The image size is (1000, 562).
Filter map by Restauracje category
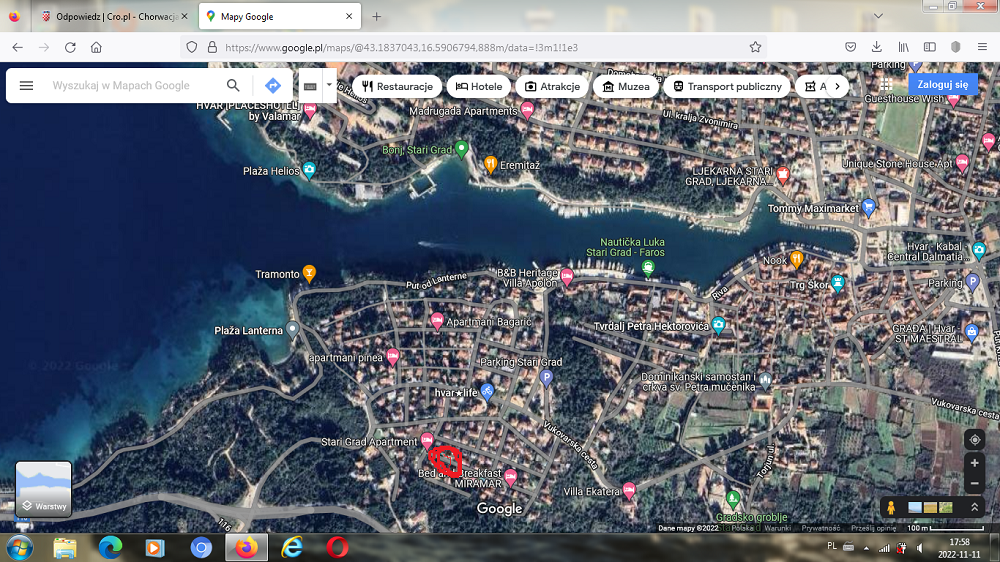click(398, 86)
